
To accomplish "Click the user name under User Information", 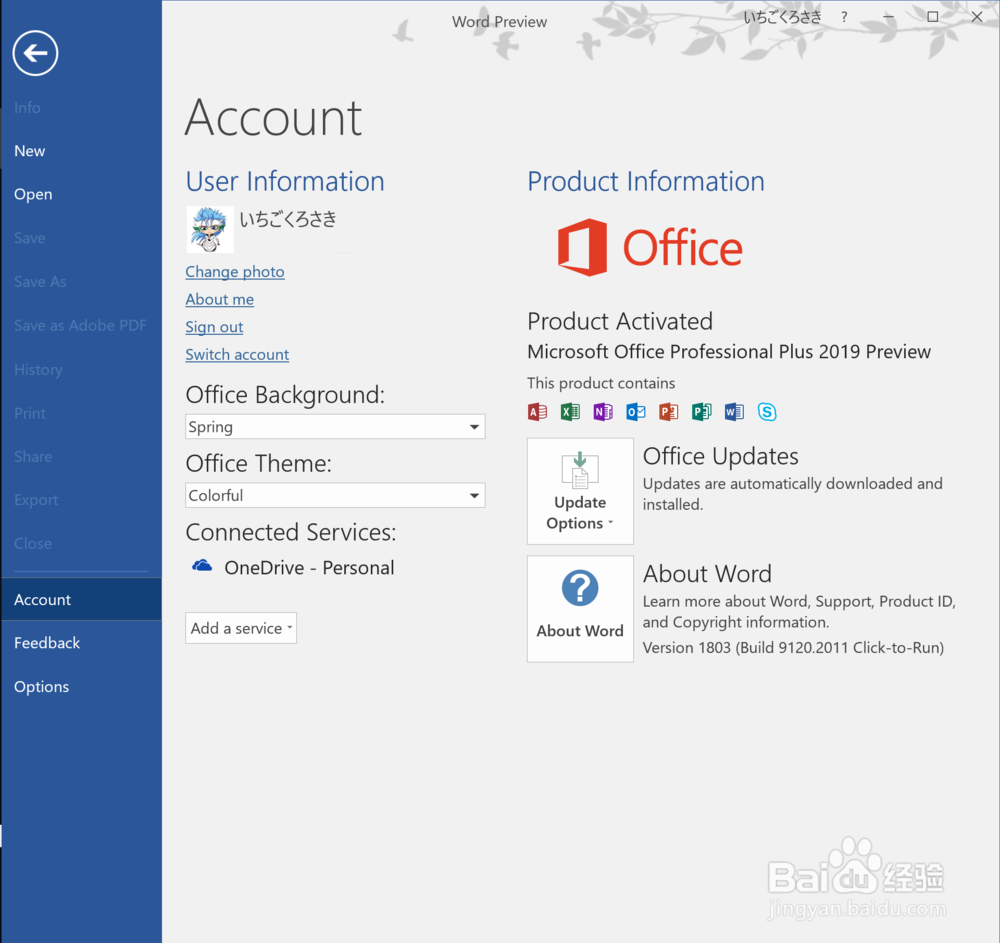I will [x=288, y=219].
